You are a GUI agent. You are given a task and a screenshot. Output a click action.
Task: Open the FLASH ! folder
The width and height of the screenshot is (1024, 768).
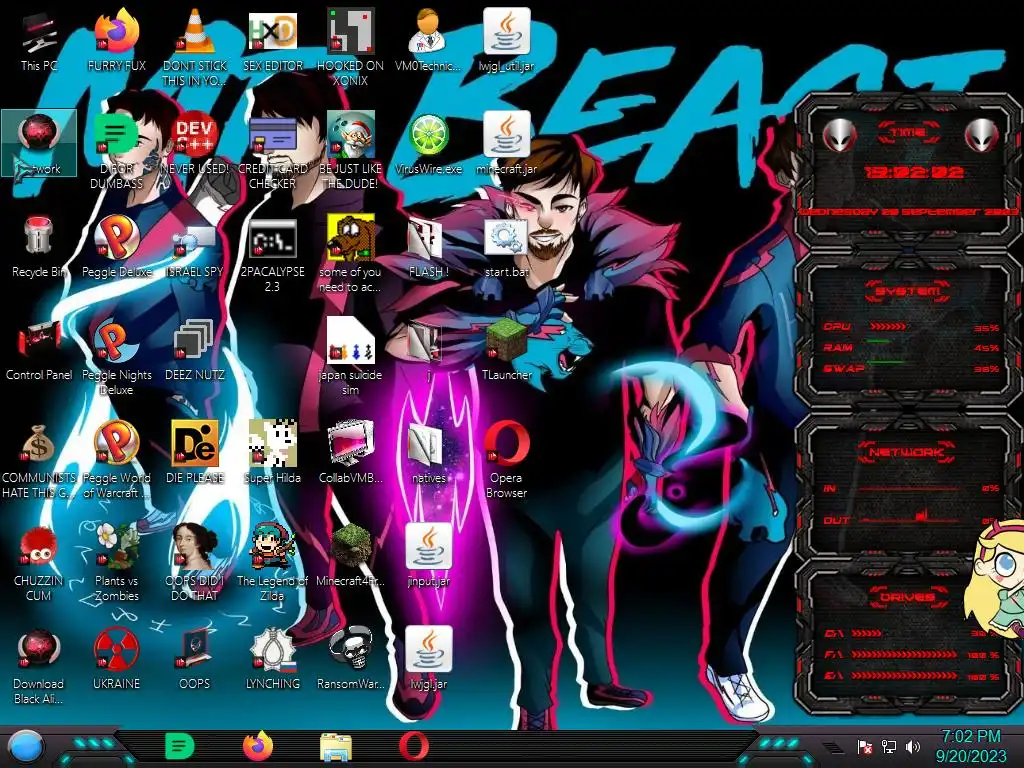pyautogui.click(x=428, y=246)
